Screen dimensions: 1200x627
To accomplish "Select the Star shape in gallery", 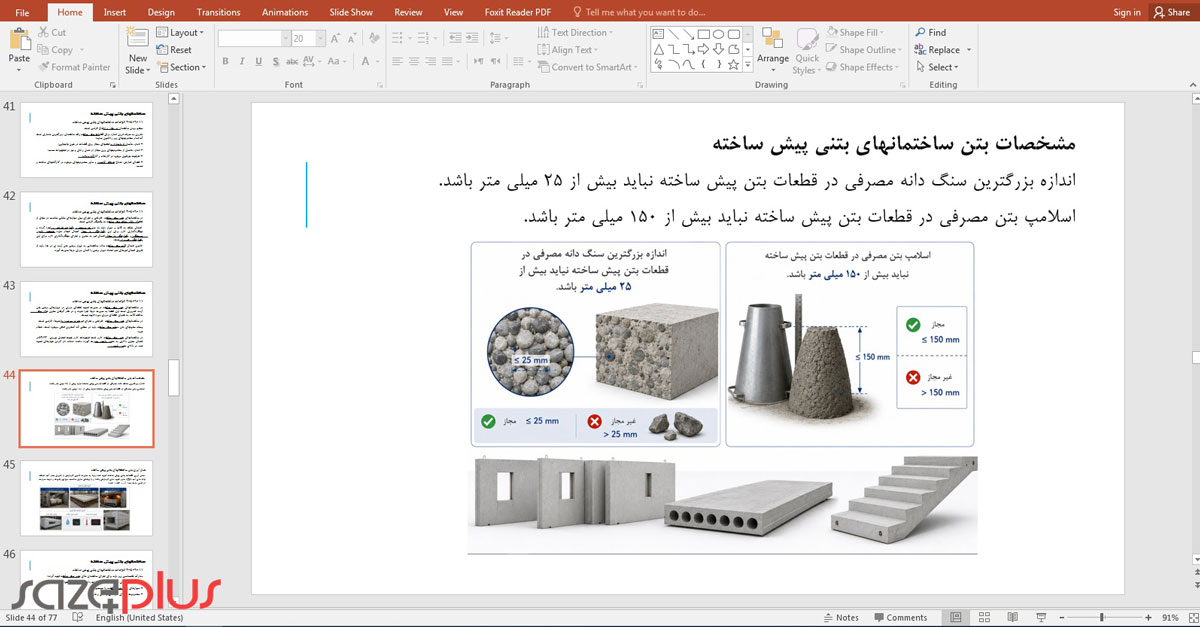I will (x=734, y=65).
